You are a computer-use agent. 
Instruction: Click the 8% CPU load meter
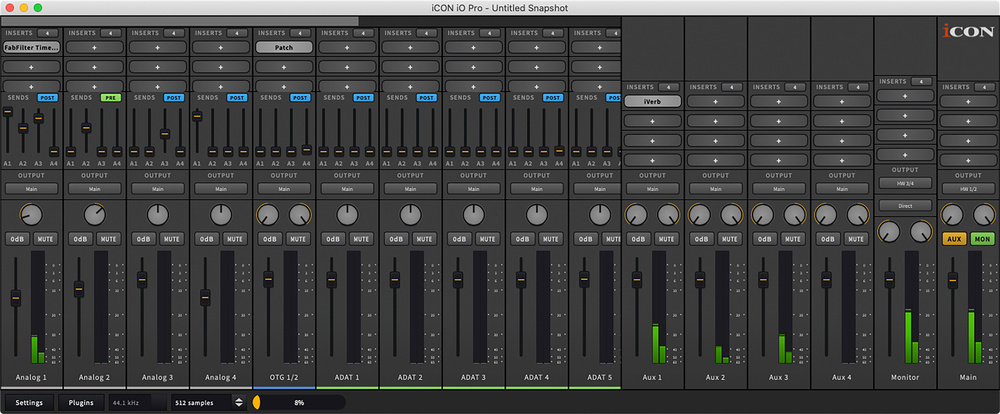[x=298, y=403]
